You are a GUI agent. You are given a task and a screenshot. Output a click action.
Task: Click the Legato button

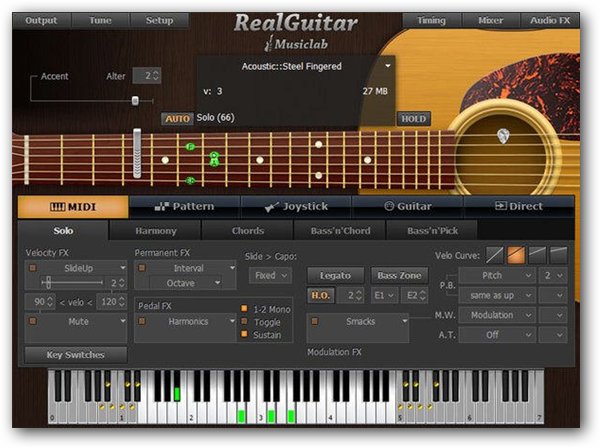pyautogui.click(x=335, y=275)
